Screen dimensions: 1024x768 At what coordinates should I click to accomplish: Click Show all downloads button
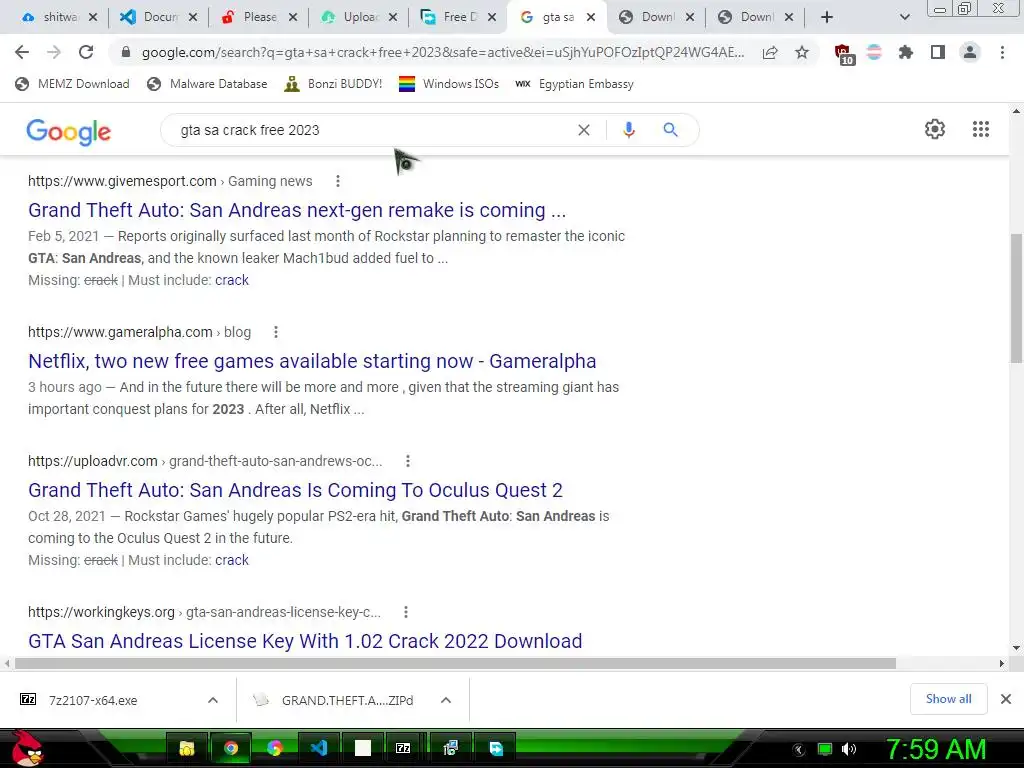point(948,699)
